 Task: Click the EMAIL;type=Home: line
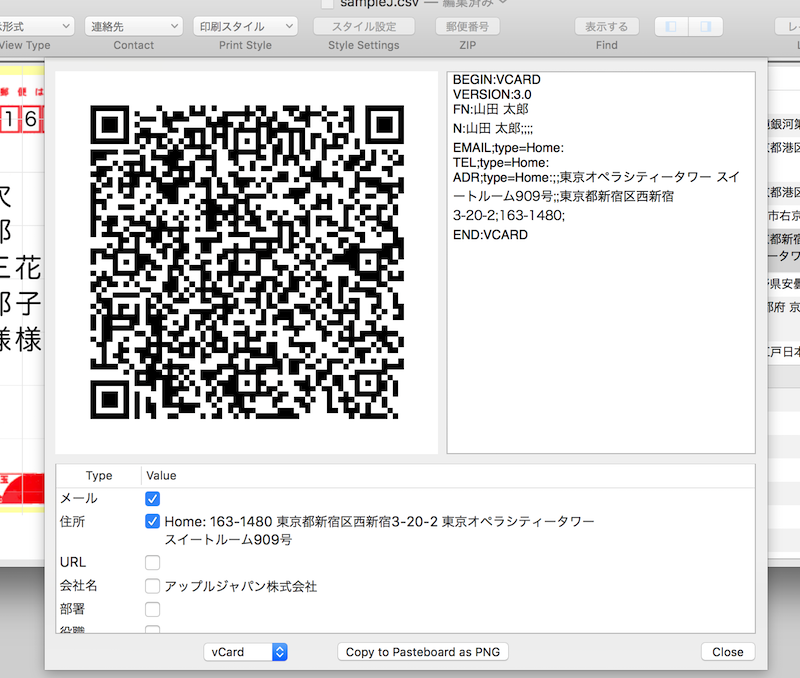click(508, 148)
